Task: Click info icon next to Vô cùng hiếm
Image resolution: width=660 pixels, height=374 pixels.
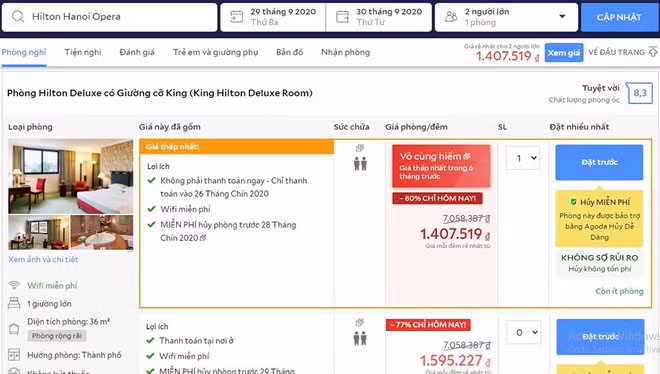Action: [x=466, y=156]
